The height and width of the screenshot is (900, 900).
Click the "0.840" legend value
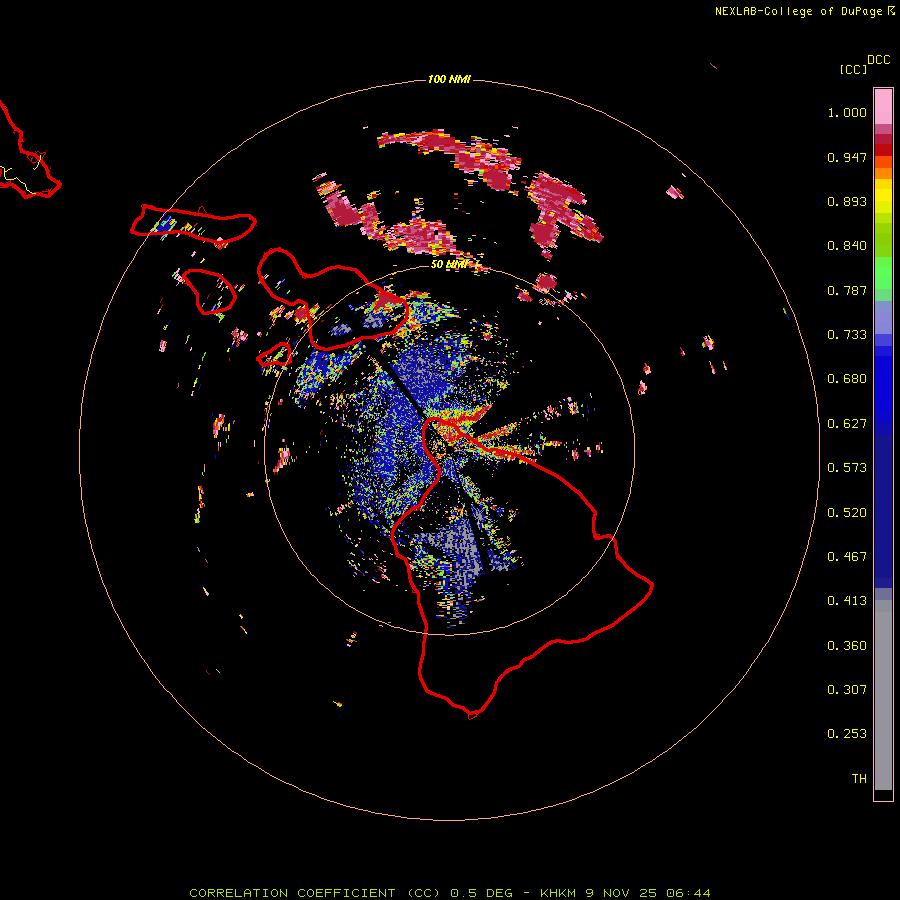(847, 246)
